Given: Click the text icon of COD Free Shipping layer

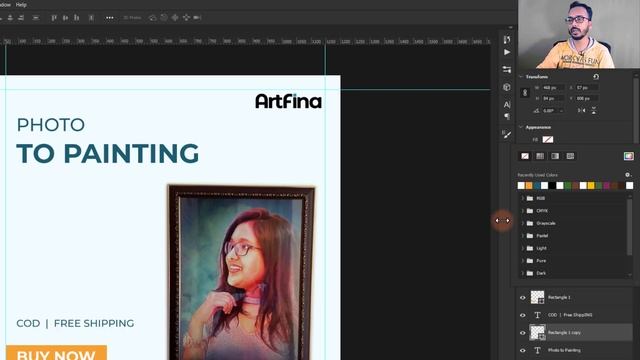Looking at the screenshot, I should pos(537,315).
